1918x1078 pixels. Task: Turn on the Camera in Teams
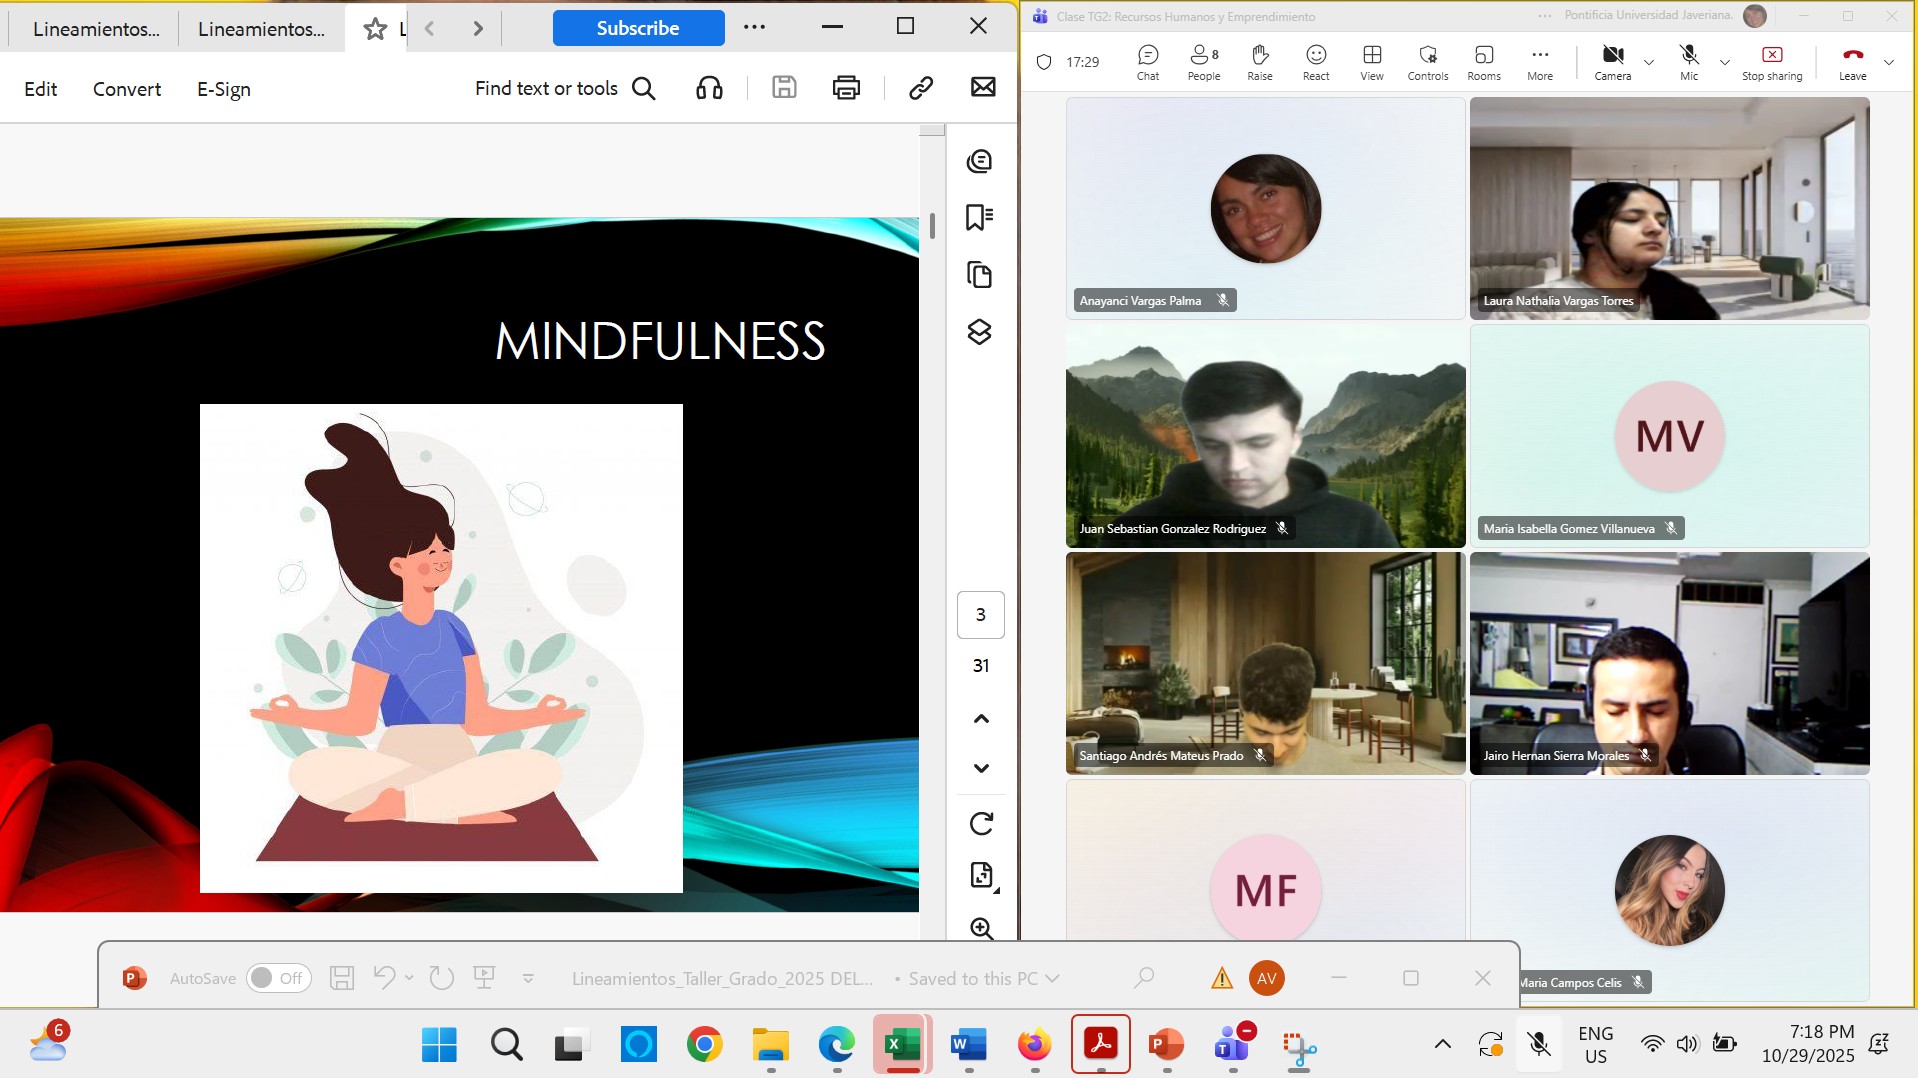1612,61
